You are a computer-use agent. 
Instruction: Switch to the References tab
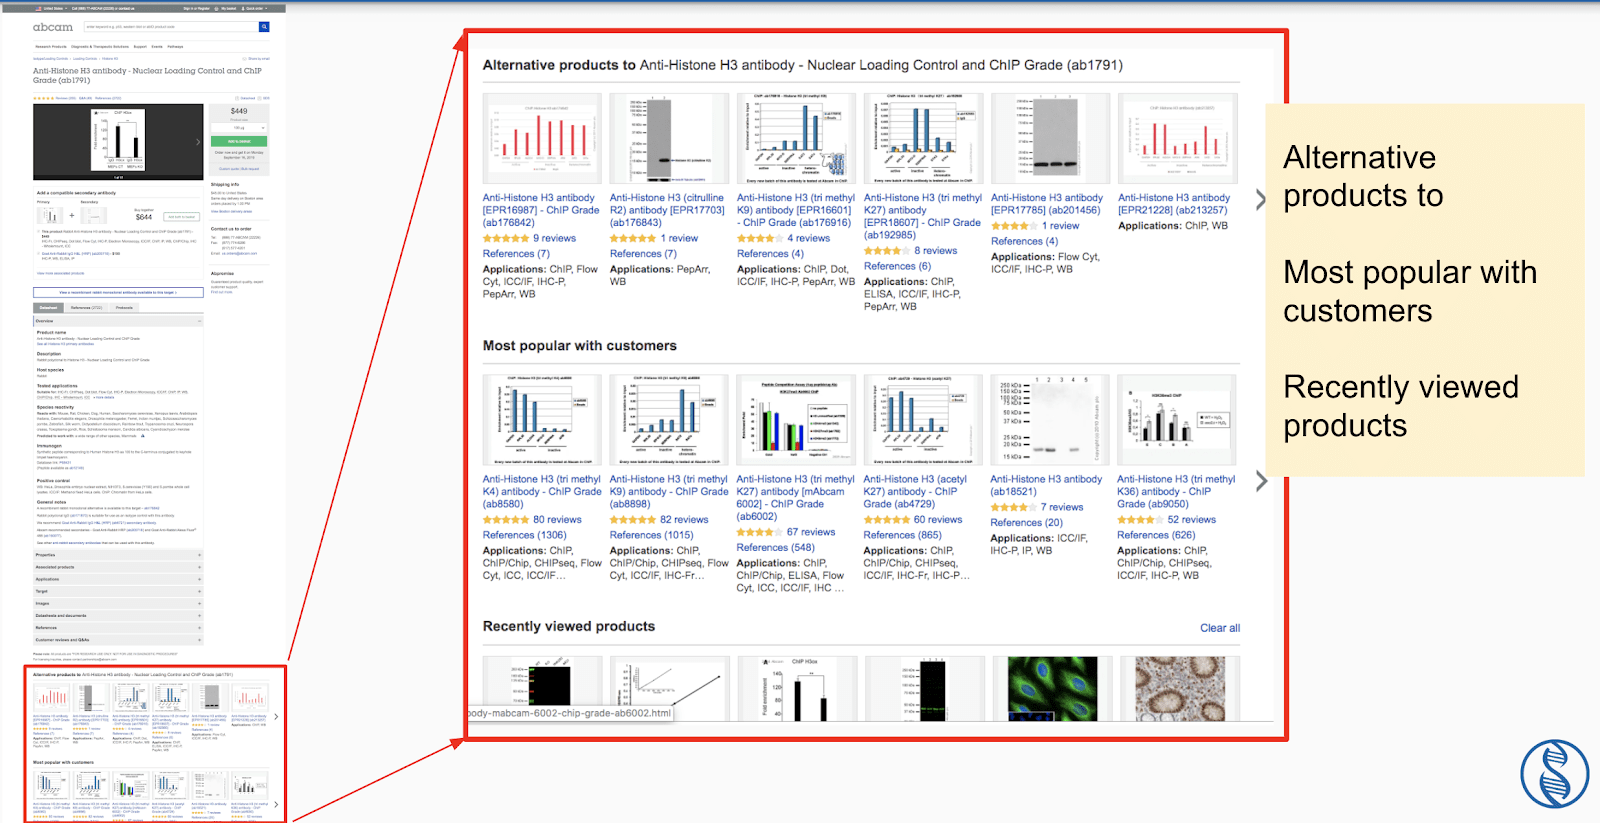pos(86,307)
